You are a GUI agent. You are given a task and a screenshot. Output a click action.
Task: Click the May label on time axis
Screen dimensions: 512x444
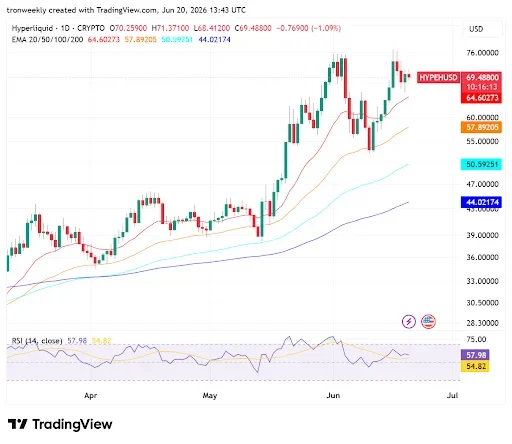point(210,396)
